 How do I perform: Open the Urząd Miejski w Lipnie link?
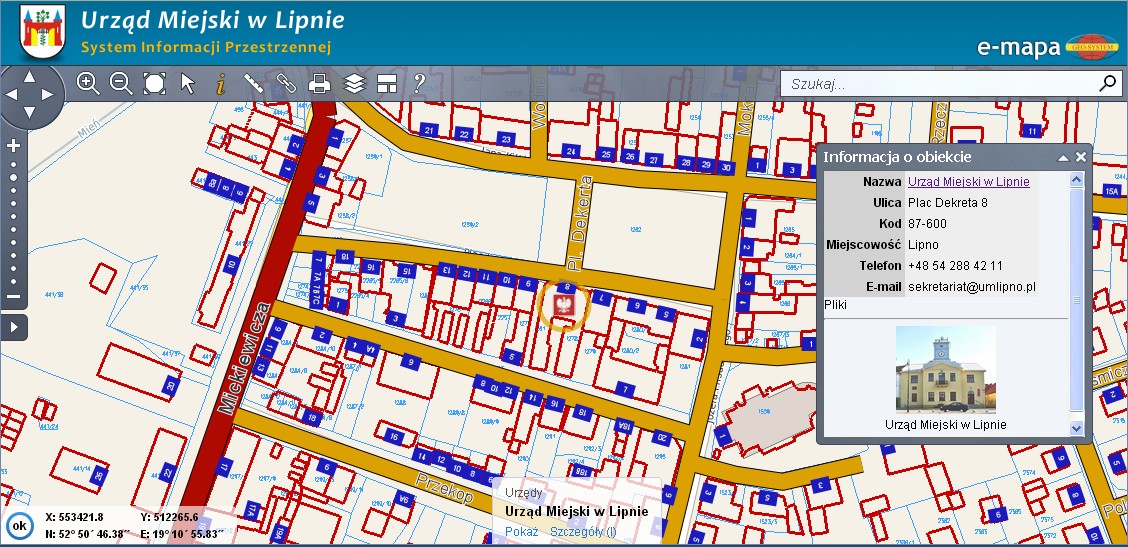(x=968, y=181)
